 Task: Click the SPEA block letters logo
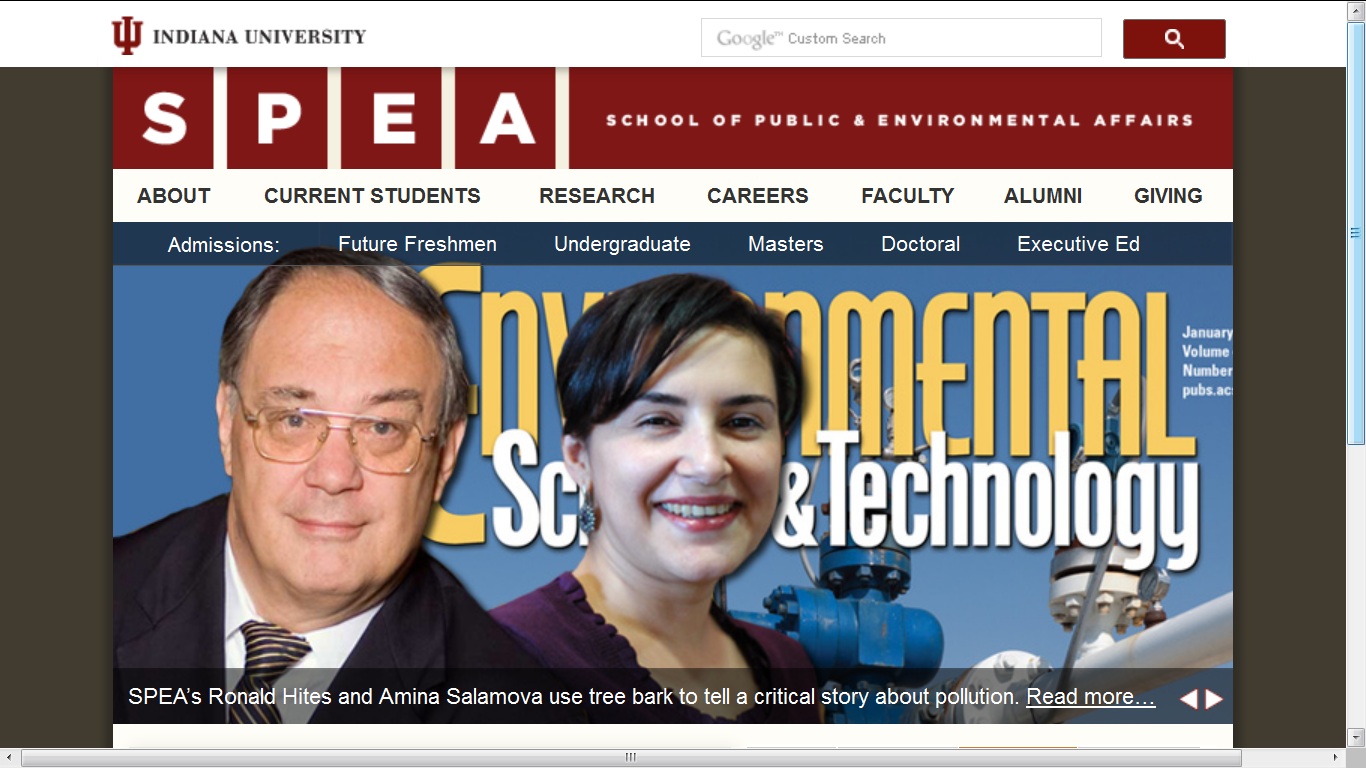tap(340, 118)
